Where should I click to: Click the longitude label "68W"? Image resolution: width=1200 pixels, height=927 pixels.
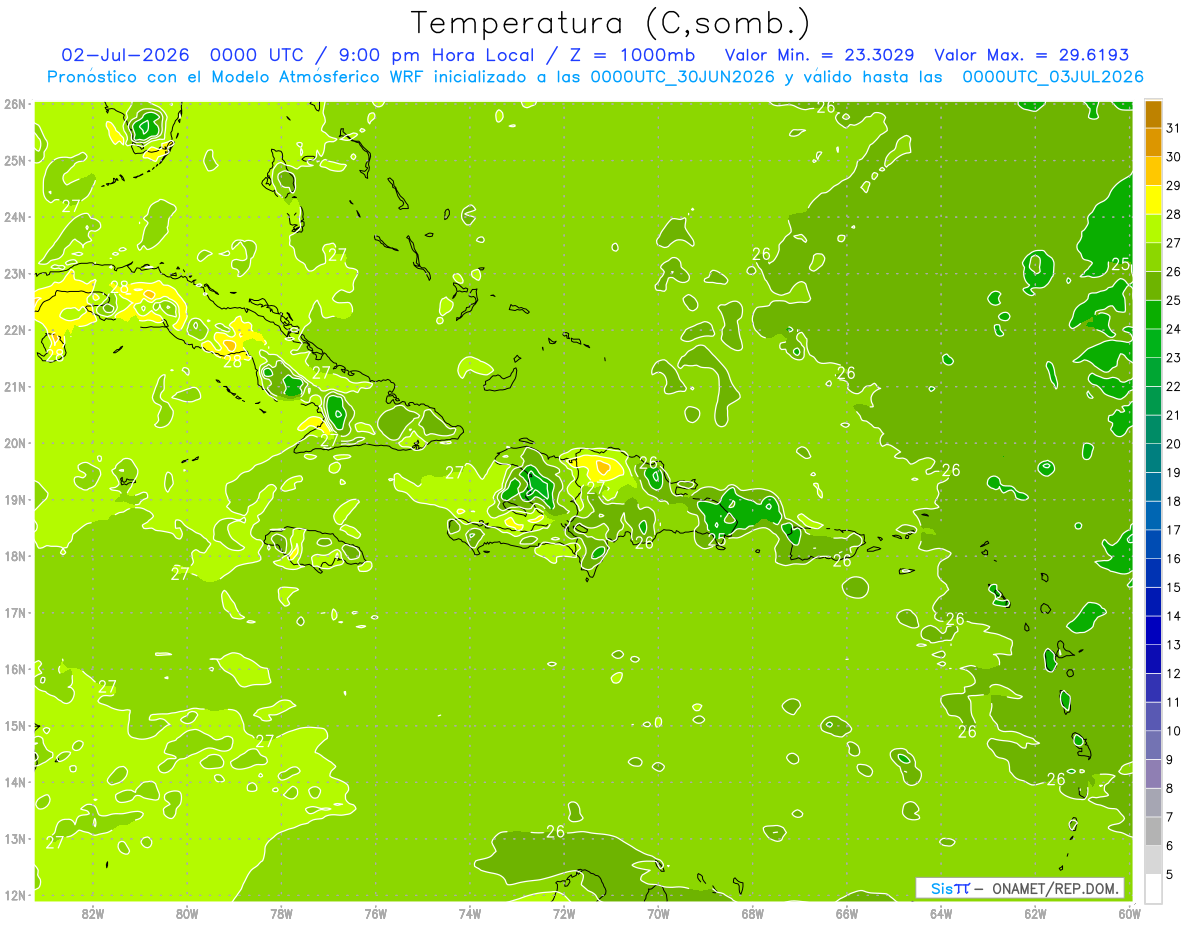point(752,912)
